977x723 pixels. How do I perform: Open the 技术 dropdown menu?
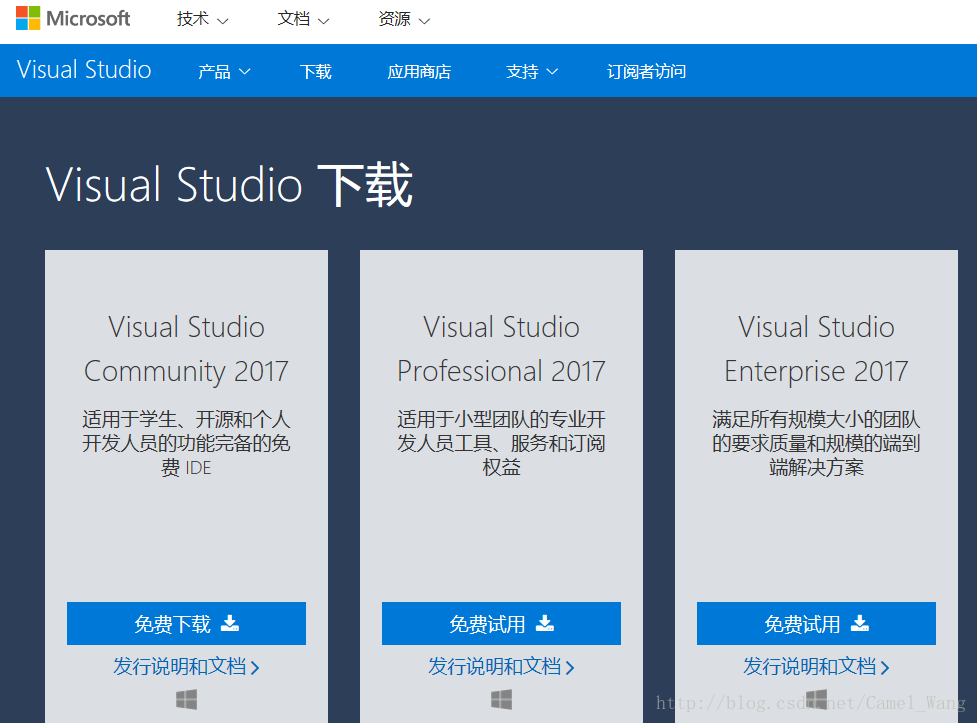point(203,19)
